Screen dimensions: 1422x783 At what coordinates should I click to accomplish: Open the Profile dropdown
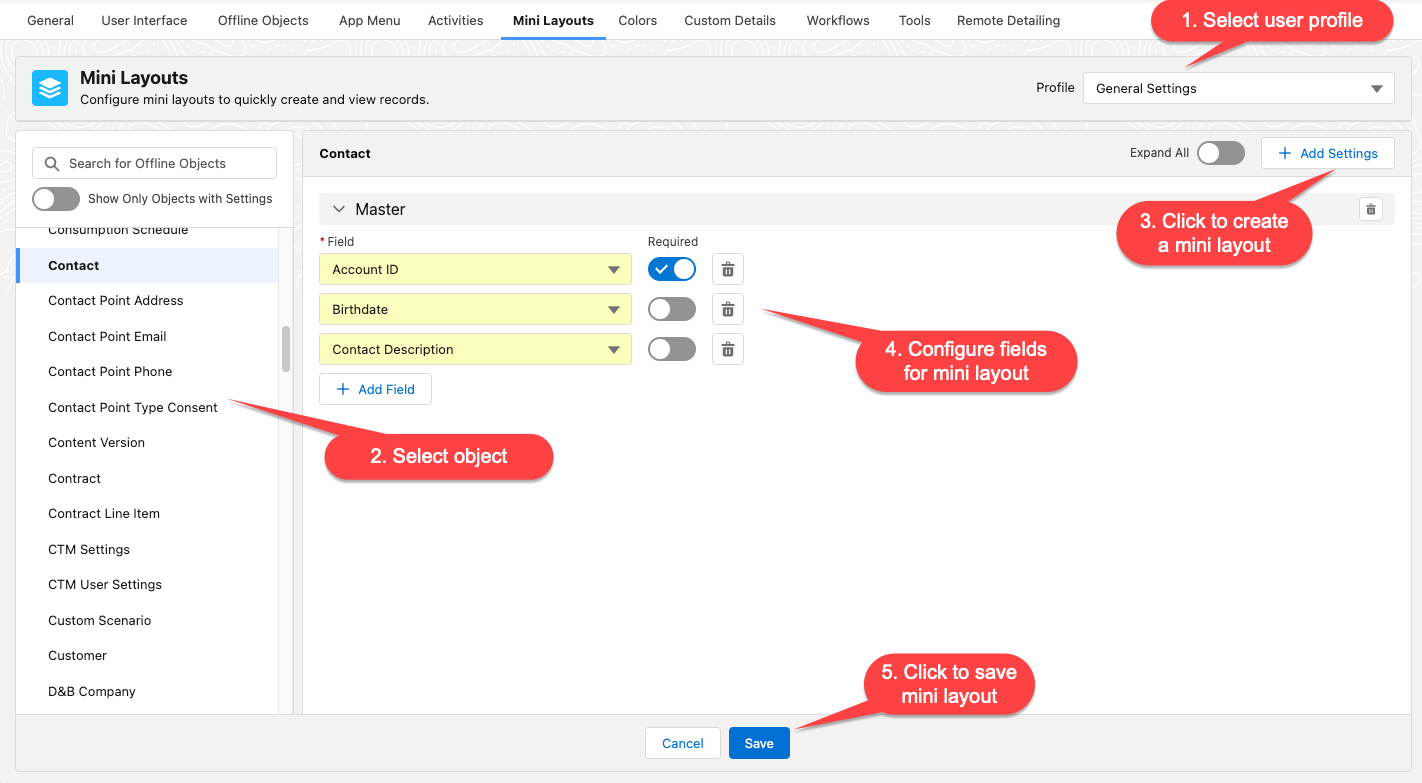tap(1238, 88)
